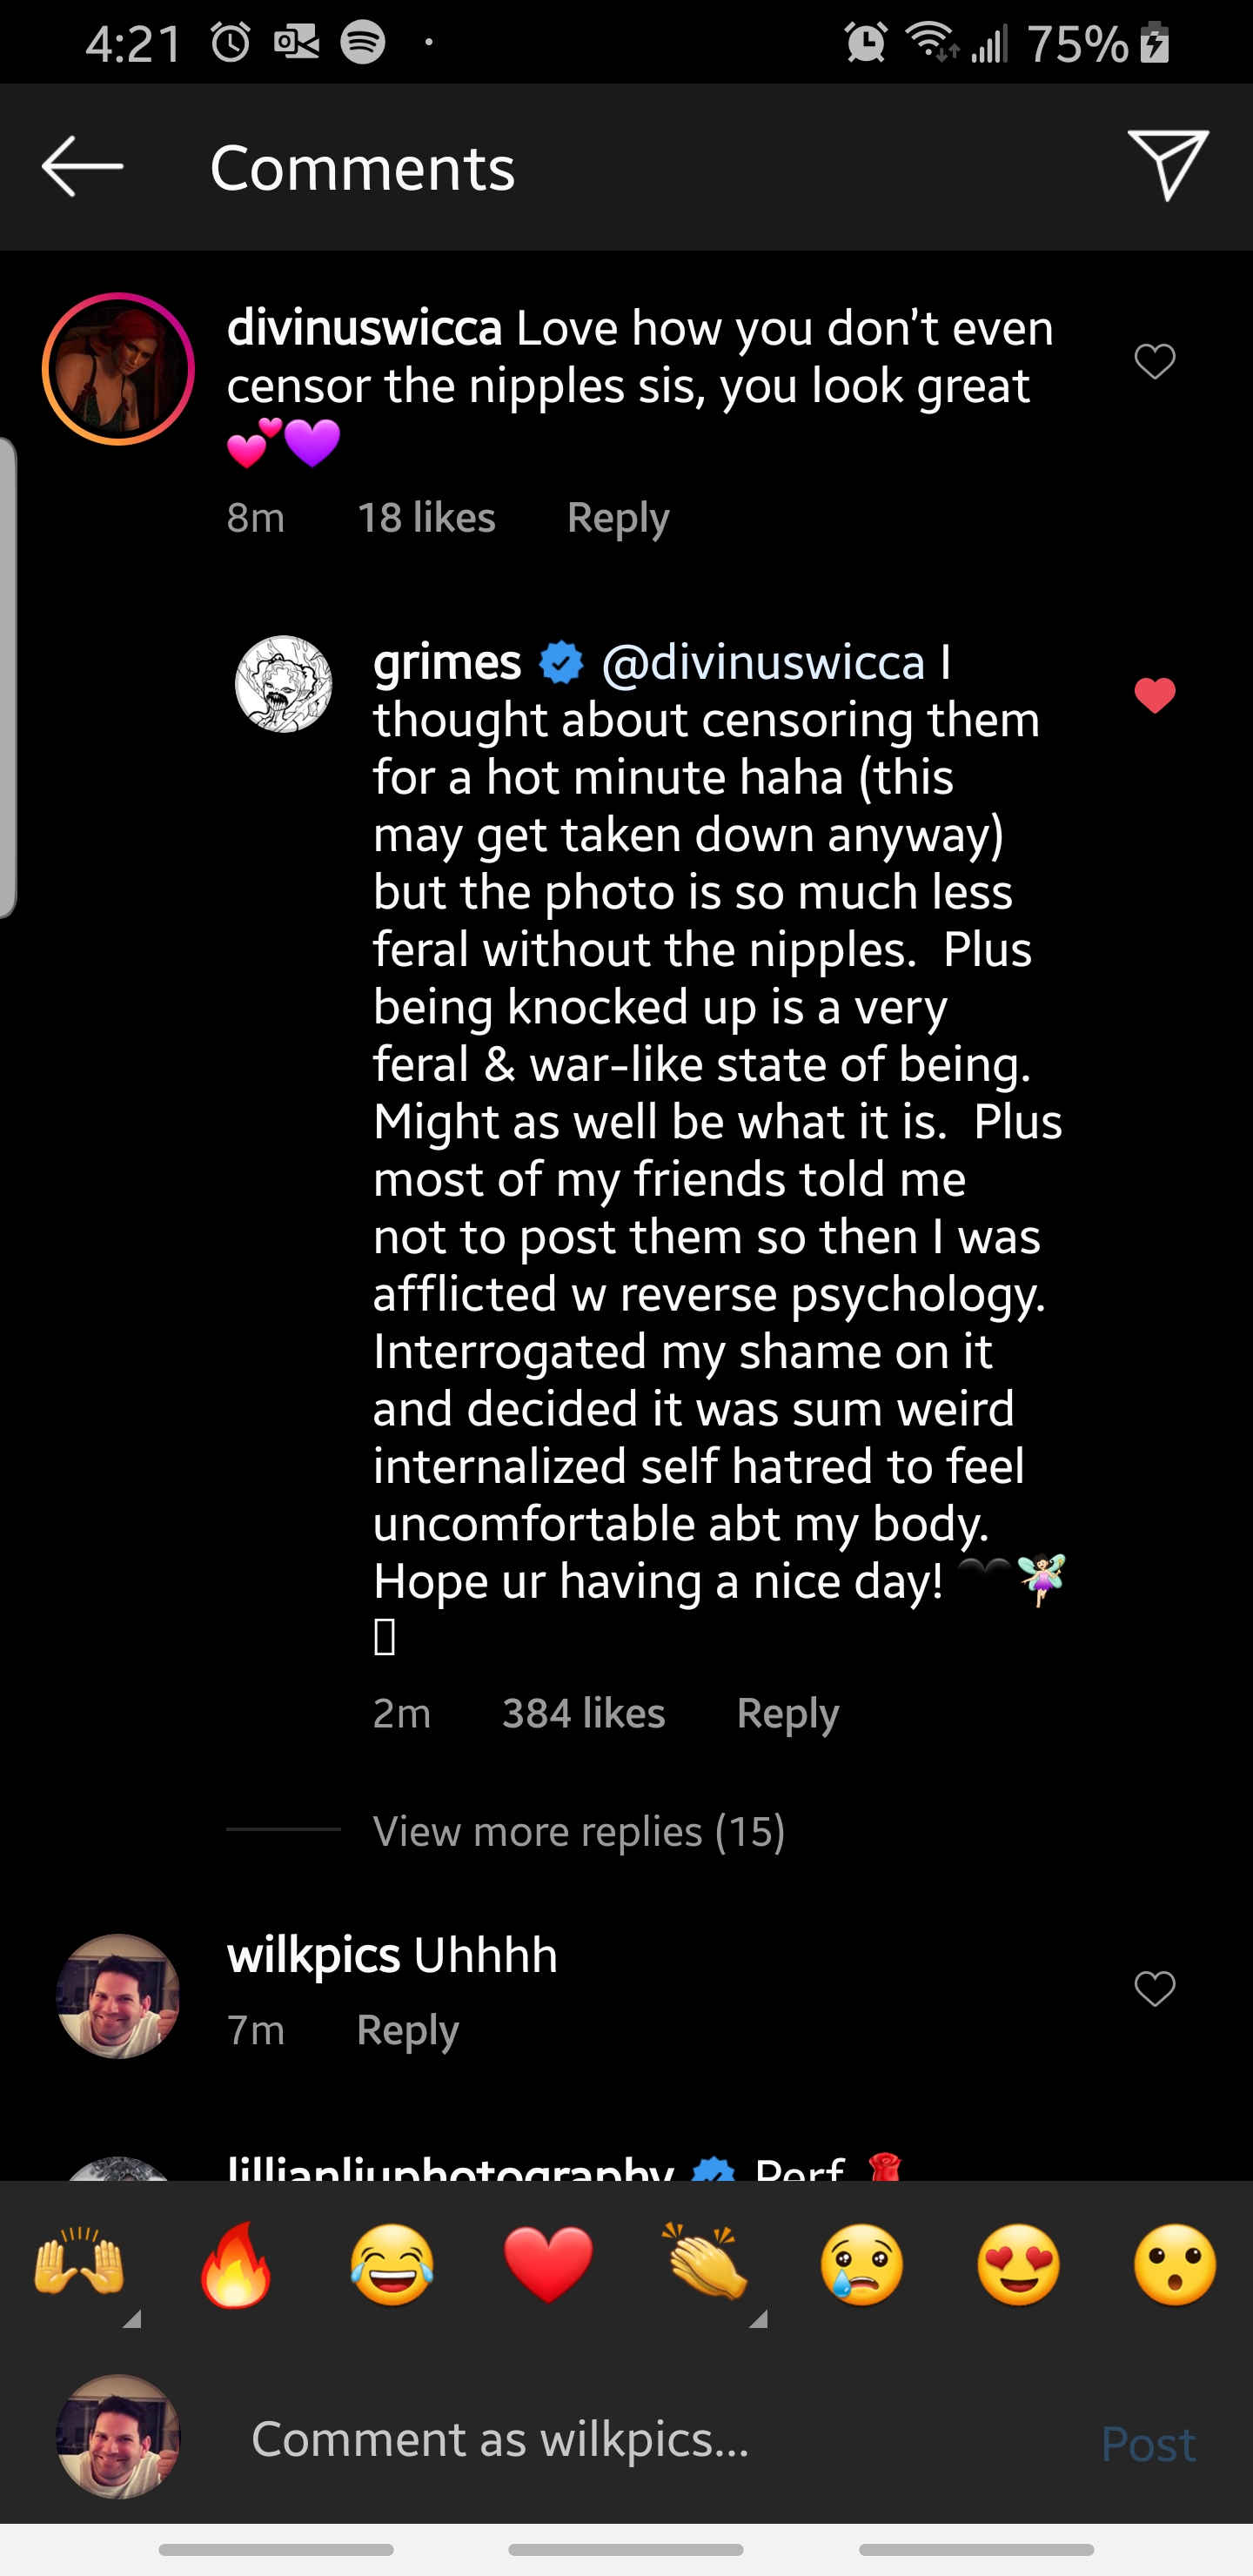Add the surprised face emoji

coord(1175,2262)
